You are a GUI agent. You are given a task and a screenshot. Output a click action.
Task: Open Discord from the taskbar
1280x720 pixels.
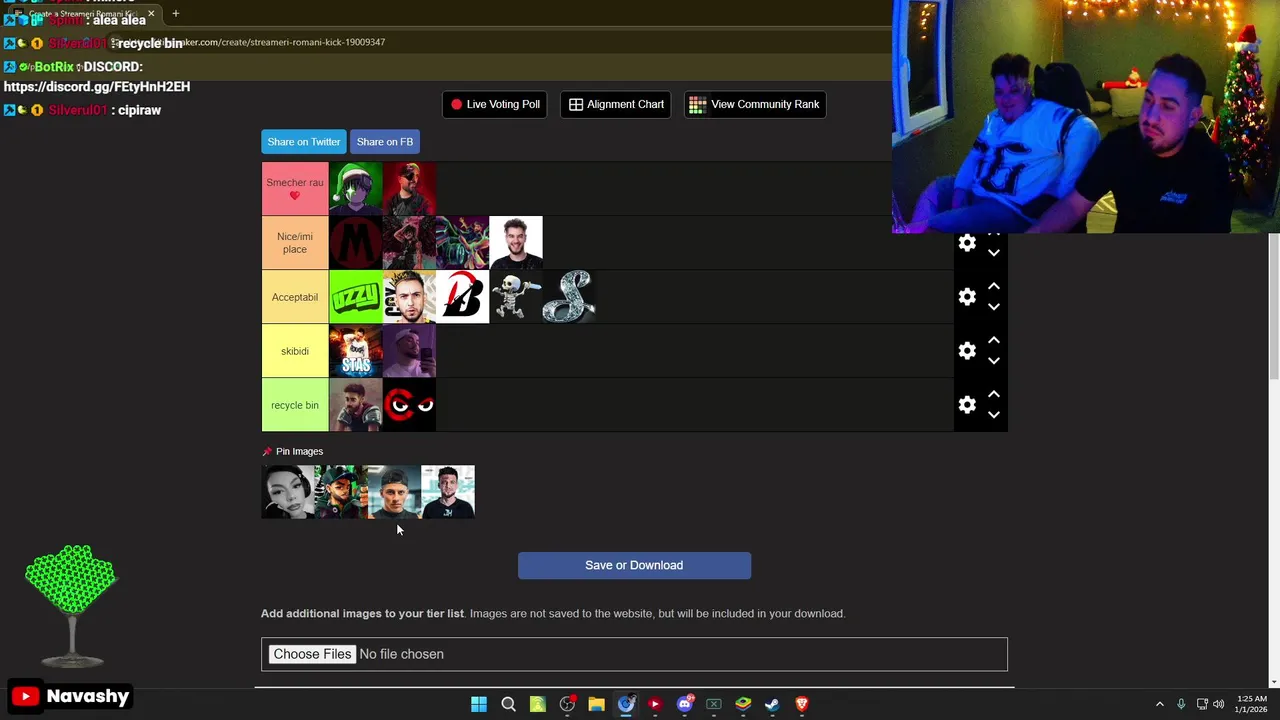pyautogui.click(x=684, y=704)
